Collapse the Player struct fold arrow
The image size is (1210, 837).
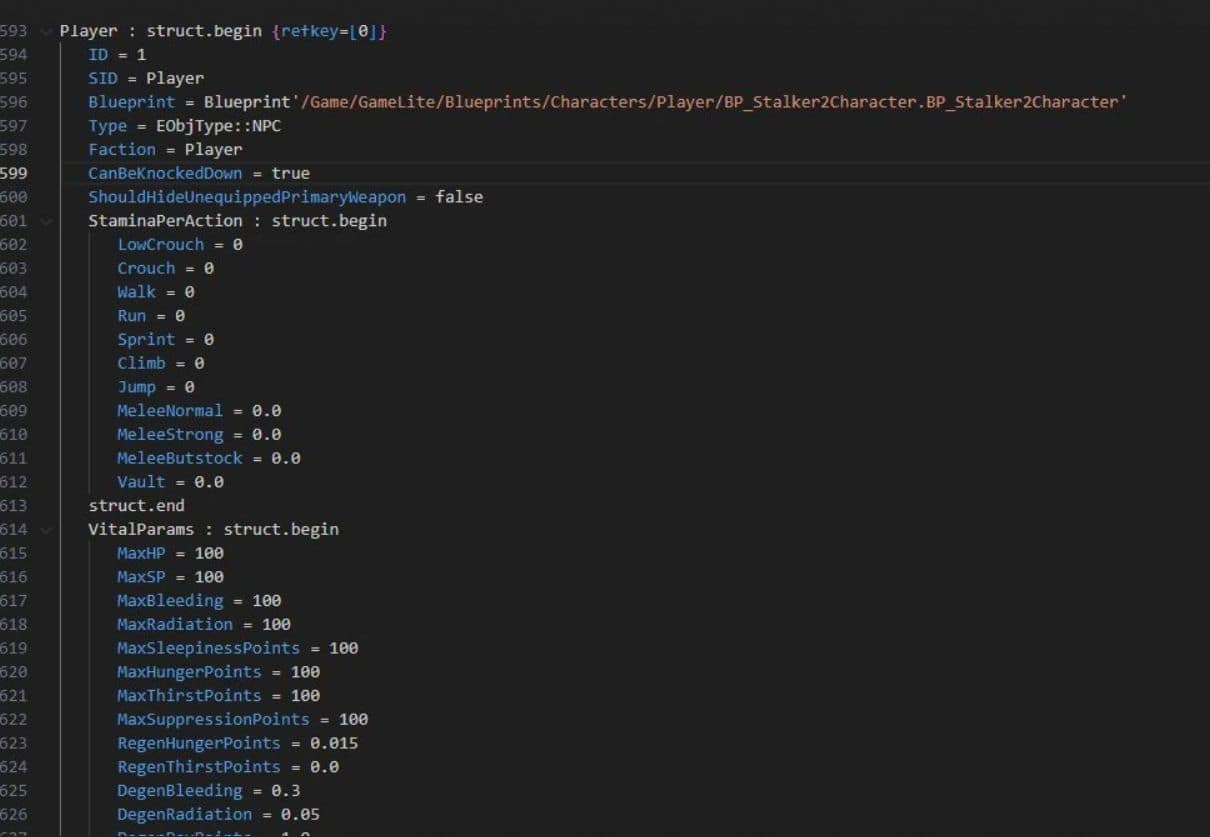point(45,31)
